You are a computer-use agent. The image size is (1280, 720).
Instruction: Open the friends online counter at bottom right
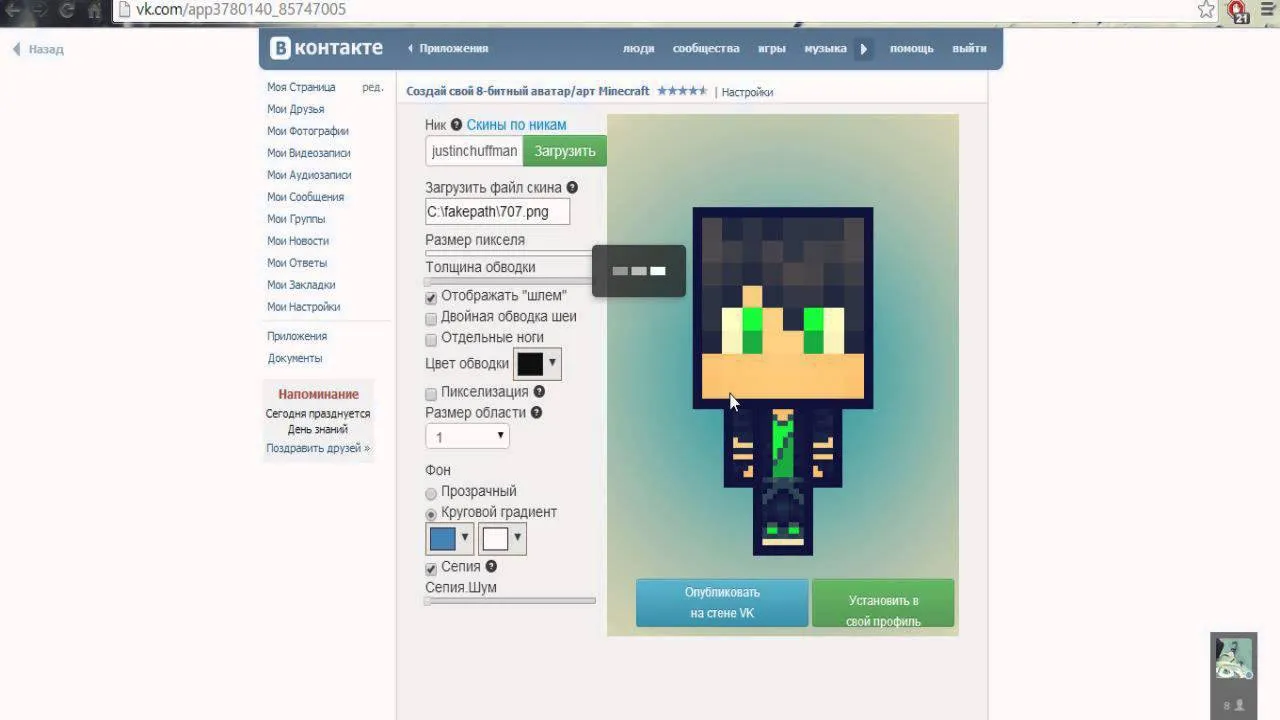tap(1233, 705)
